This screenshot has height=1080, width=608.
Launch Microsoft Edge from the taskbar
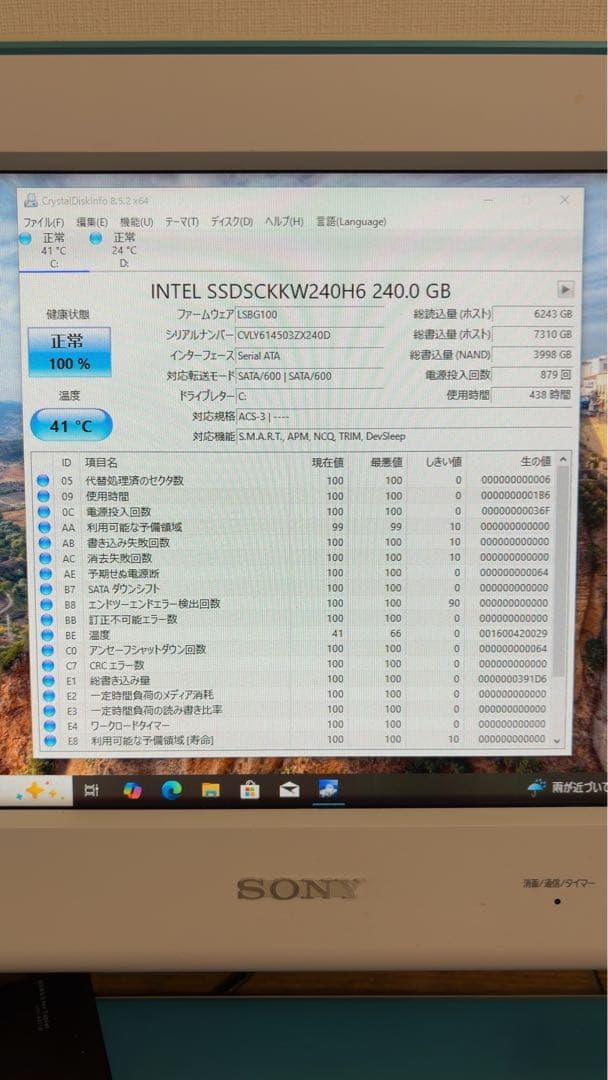171,791
